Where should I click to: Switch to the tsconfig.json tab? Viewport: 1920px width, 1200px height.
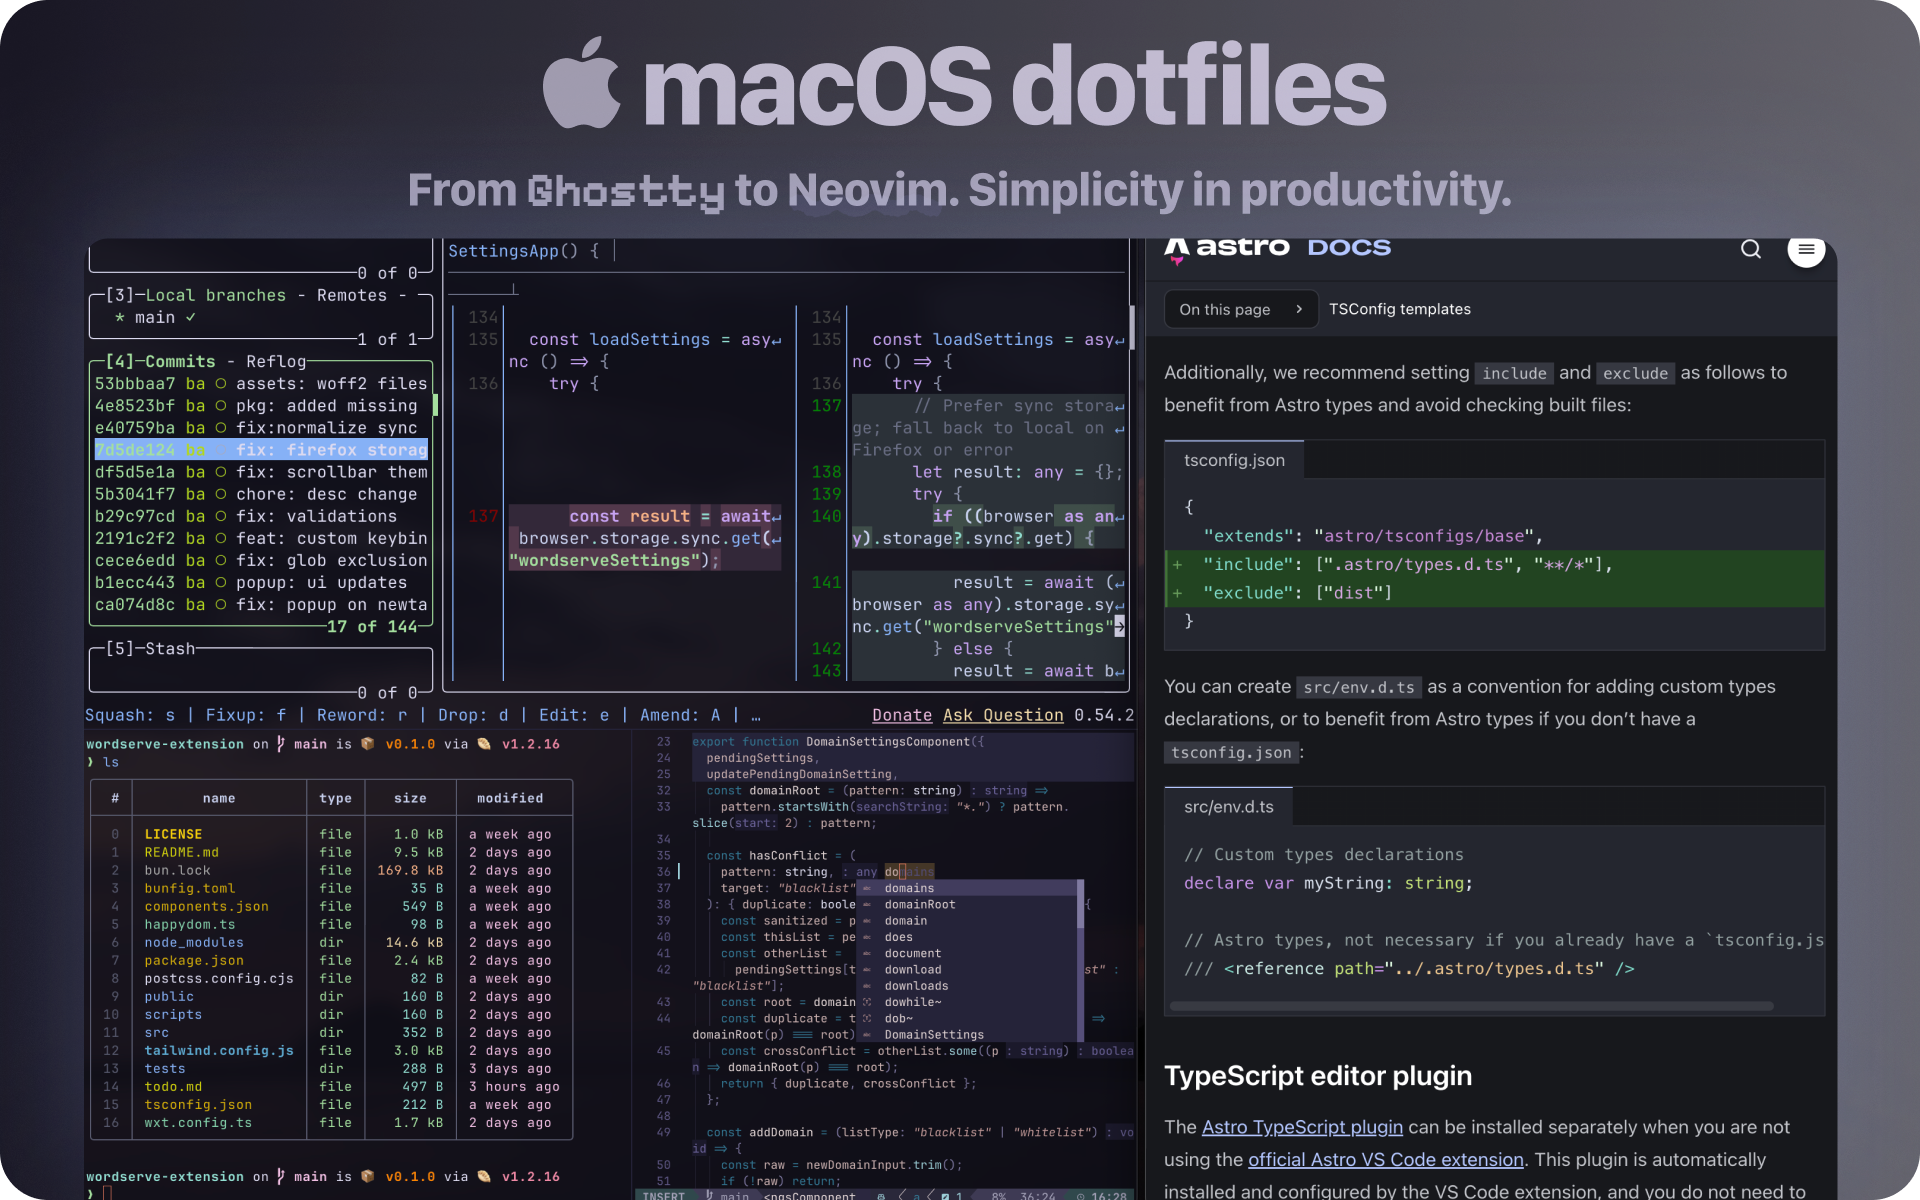point(1233,460)
